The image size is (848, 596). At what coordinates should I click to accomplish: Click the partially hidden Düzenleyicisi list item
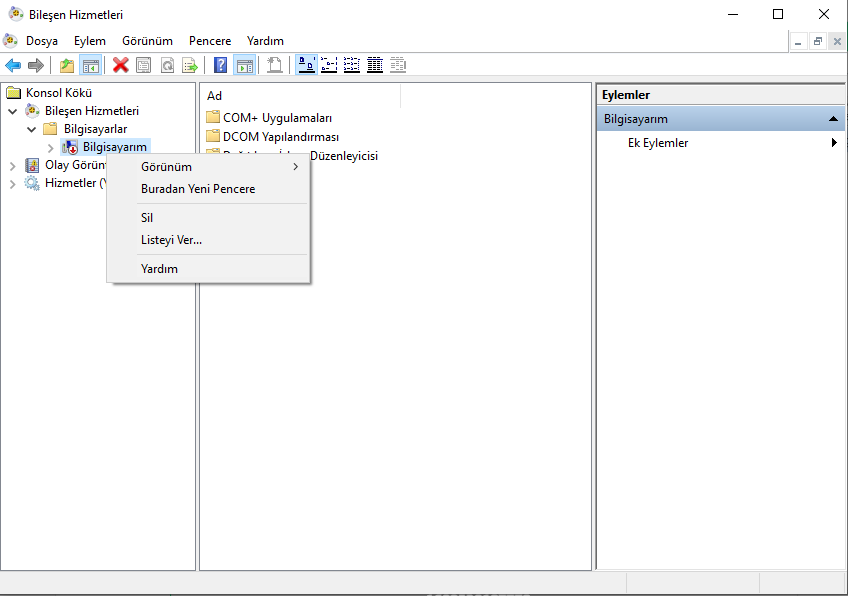click(343, 156)
